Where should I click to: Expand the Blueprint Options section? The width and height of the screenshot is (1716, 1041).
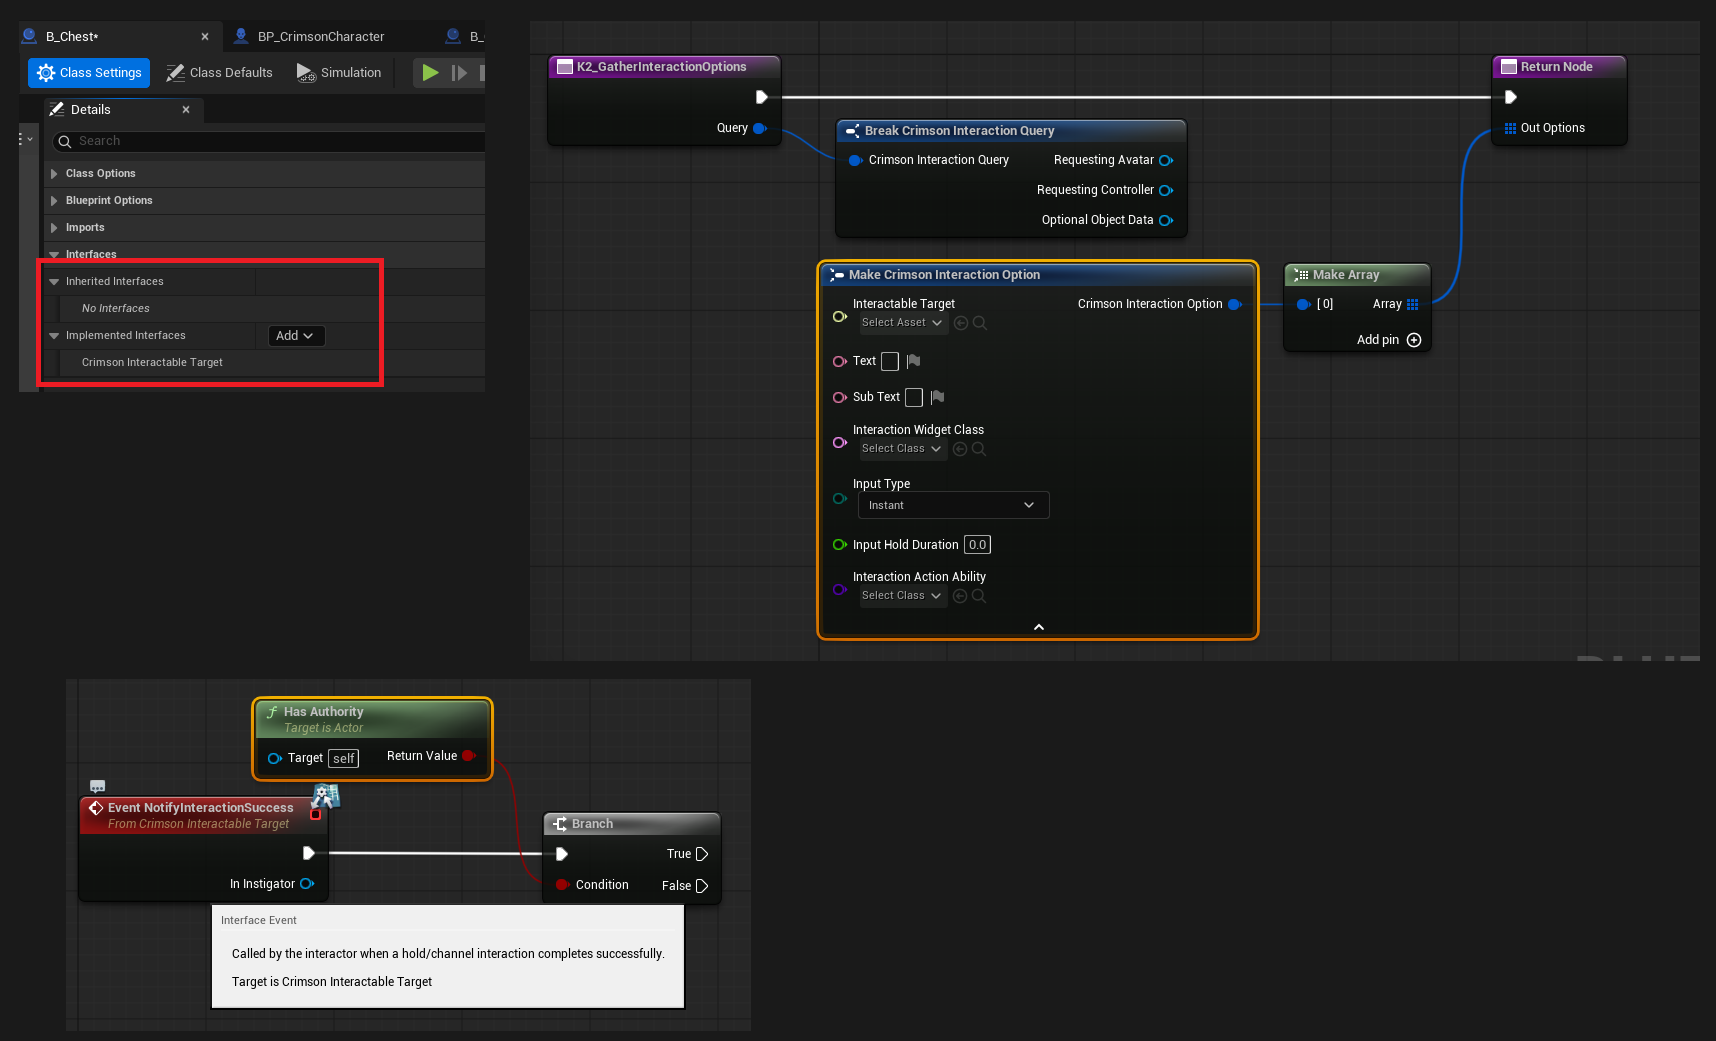coord(54,201)
